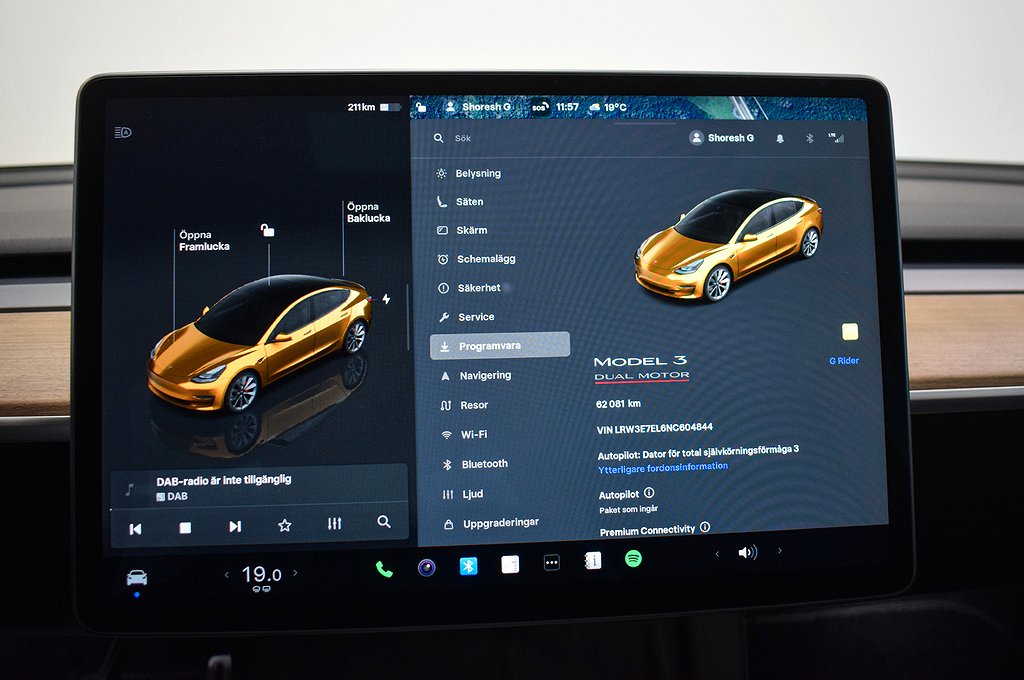Screen dimensions: 1024x680
Task: Raise cabin temperature with right chevron
Action: [295, 574]
